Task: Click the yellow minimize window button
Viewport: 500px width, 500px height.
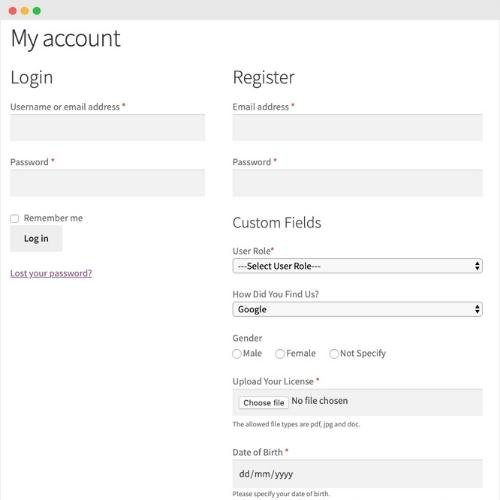Action: click(x=25, y=11)
